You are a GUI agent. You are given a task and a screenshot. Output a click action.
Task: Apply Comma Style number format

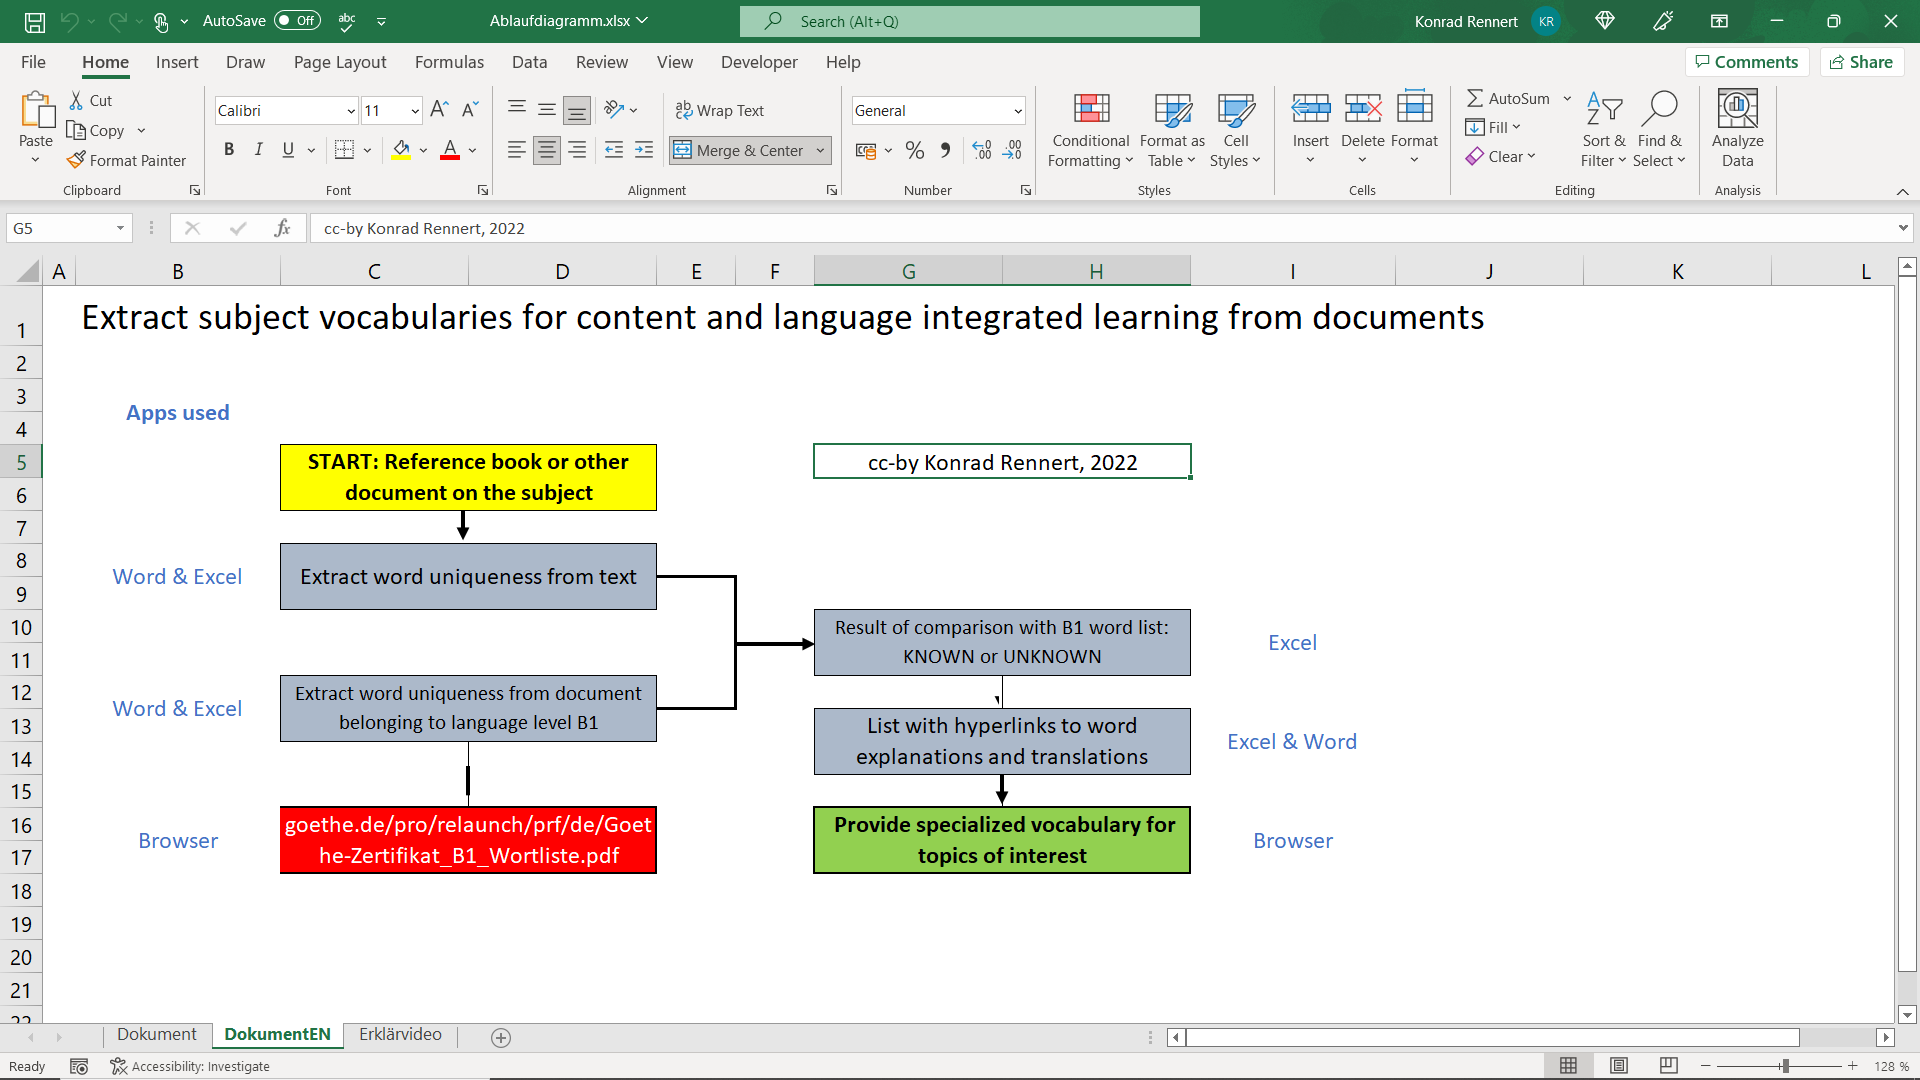pos(945,150)
